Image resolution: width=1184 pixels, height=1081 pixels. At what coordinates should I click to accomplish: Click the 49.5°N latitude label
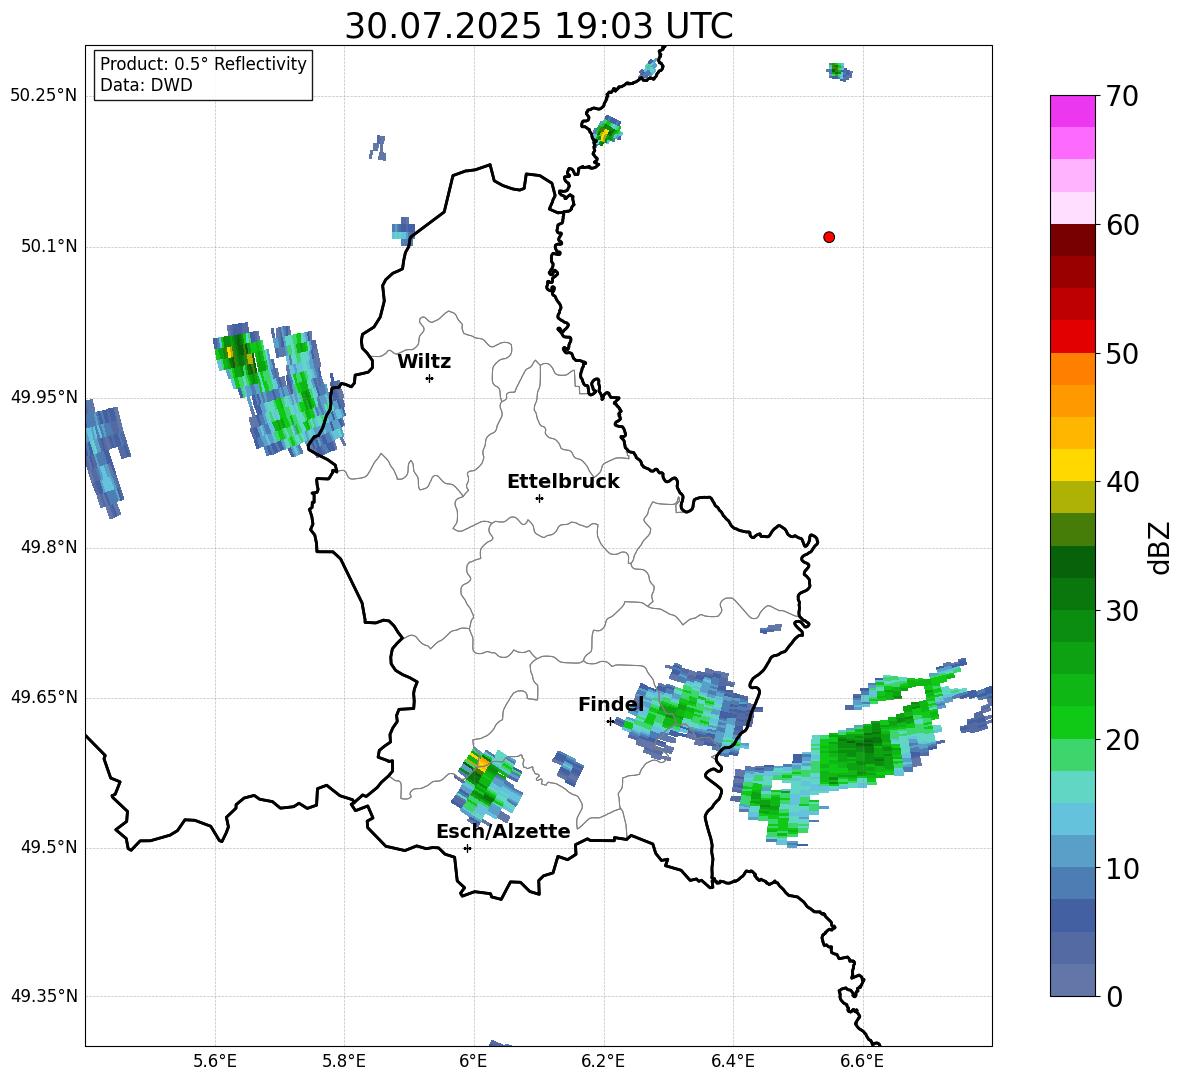click(x=49, y=848)
